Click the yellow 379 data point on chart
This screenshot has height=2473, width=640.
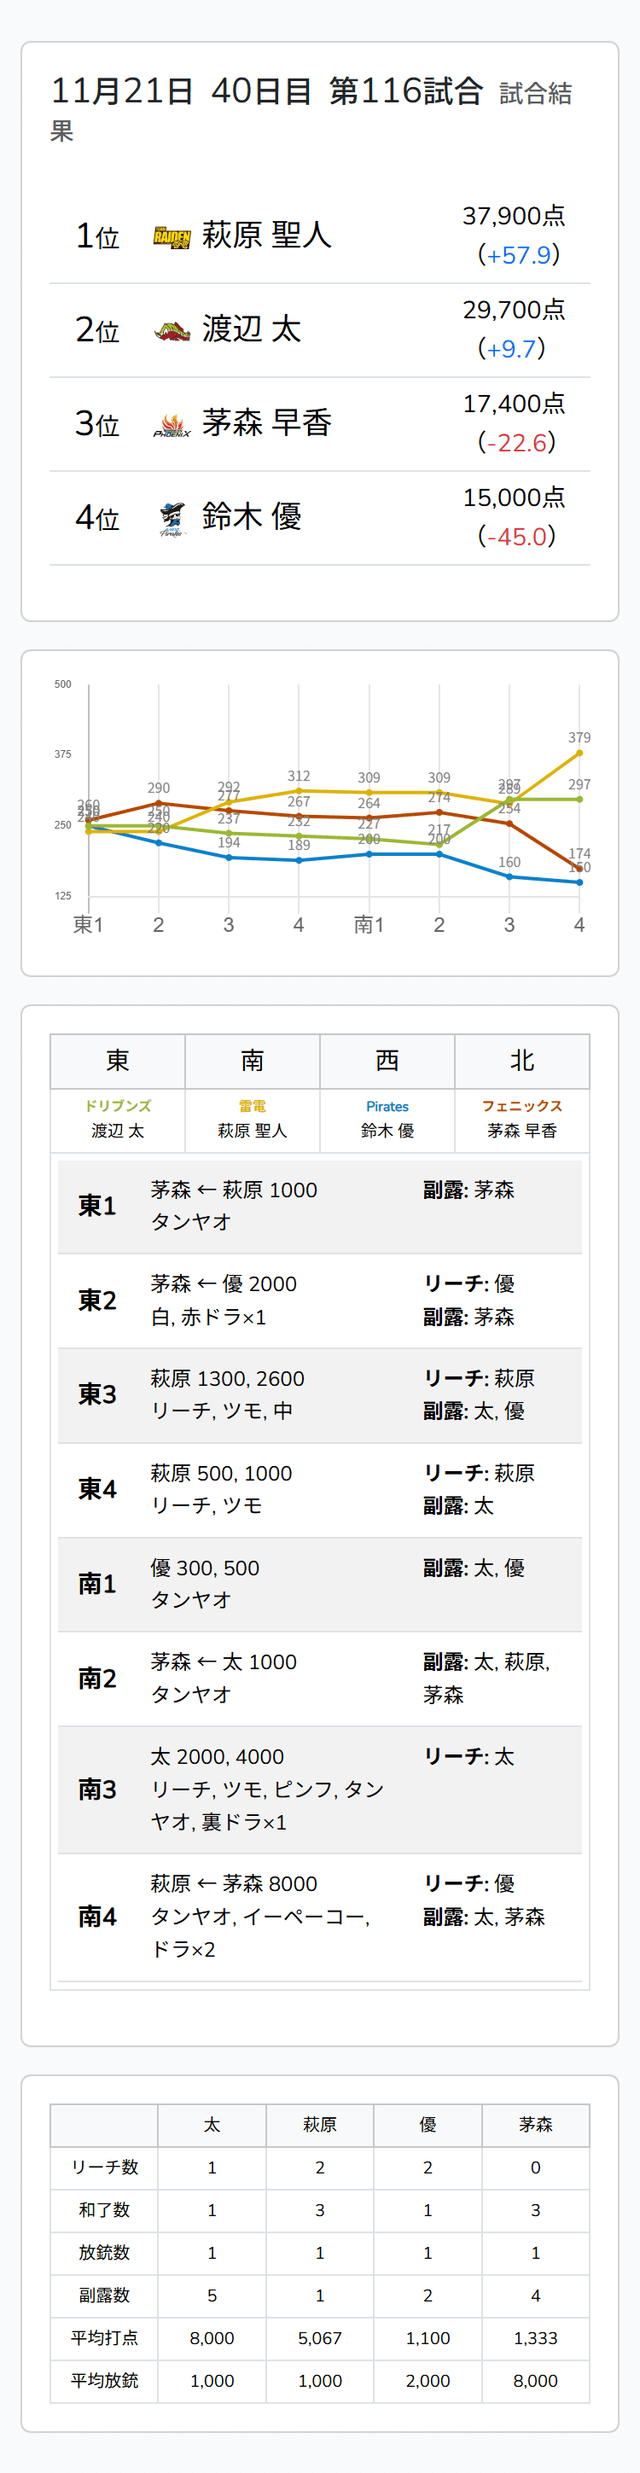[579, 753]
